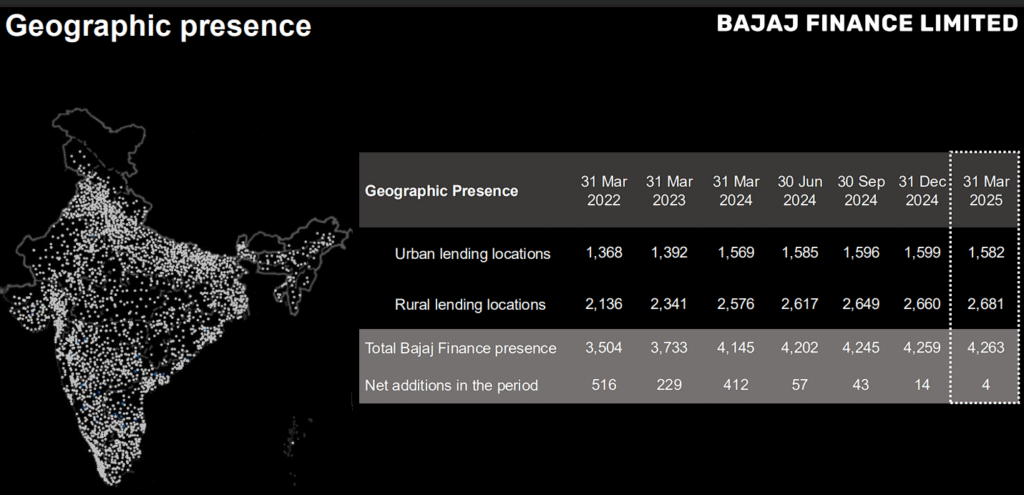Click total presence value 4,259
The image size is (1024, 495).
click(922, 348)
